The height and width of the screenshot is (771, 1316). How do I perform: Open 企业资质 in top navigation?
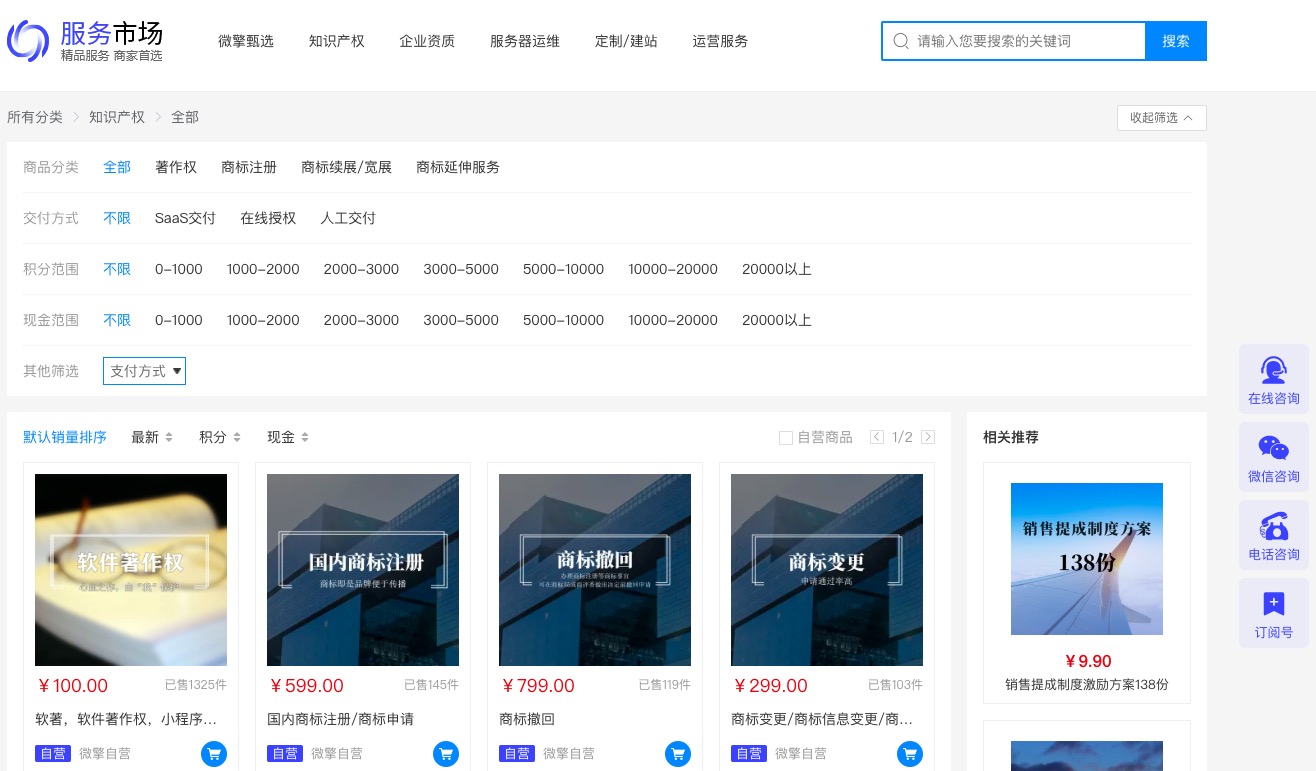pos(427,41)
